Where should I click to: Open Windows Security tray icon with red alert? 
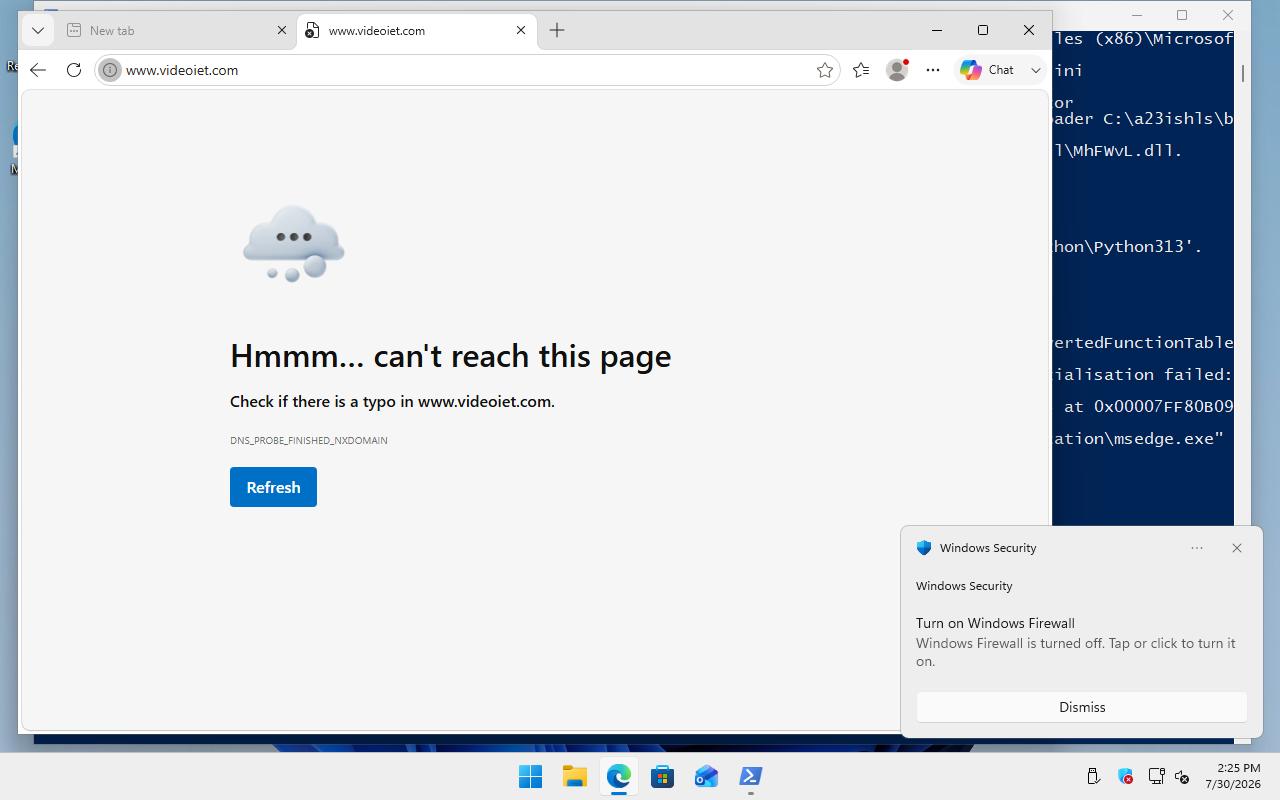[1125, 776]
